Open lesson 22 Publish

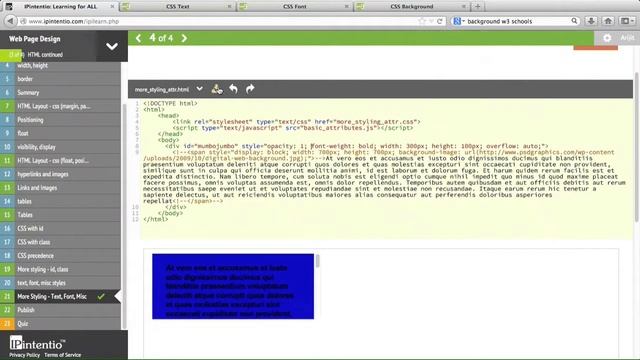point(60,310)
